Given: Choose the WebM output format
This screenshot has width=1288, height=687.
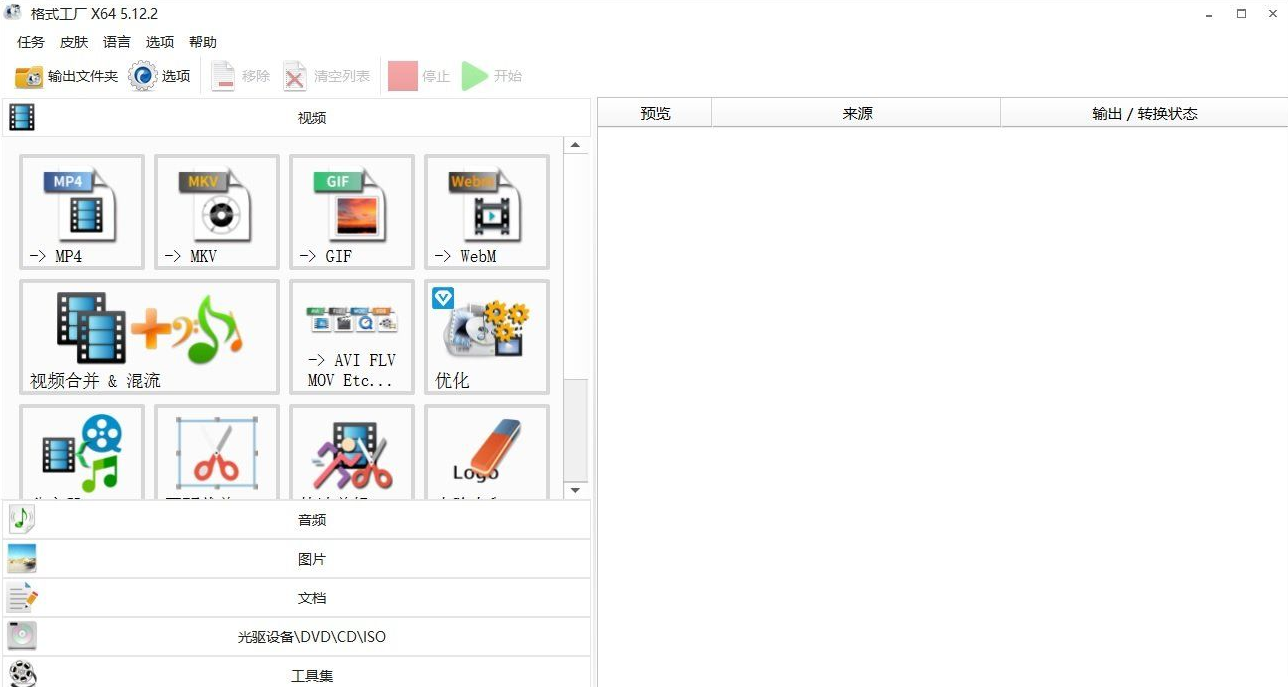Looking at the screenshot, I should [486, 212].
